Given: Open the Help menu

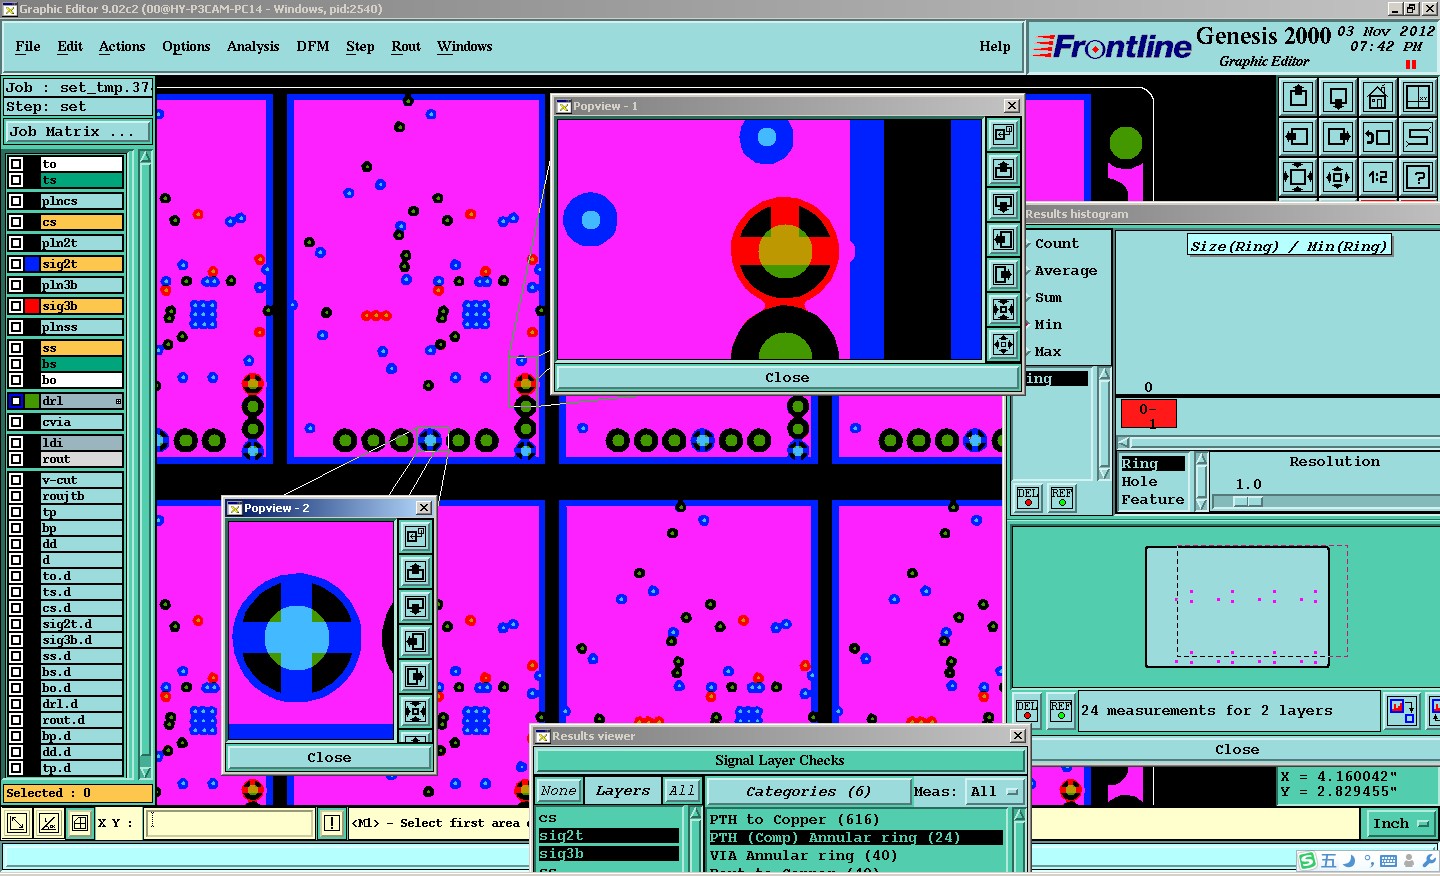Looking at the screenshot, I should pos(995,46).
